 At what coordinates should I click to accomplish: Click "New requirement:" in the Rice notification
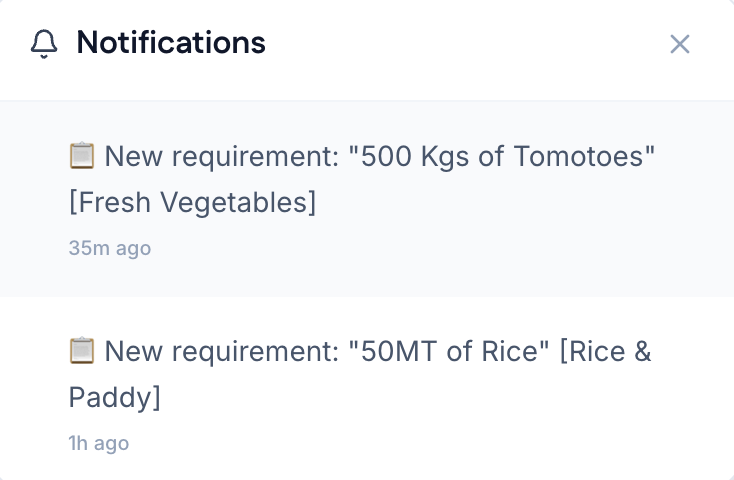click(x=218, y=352)
